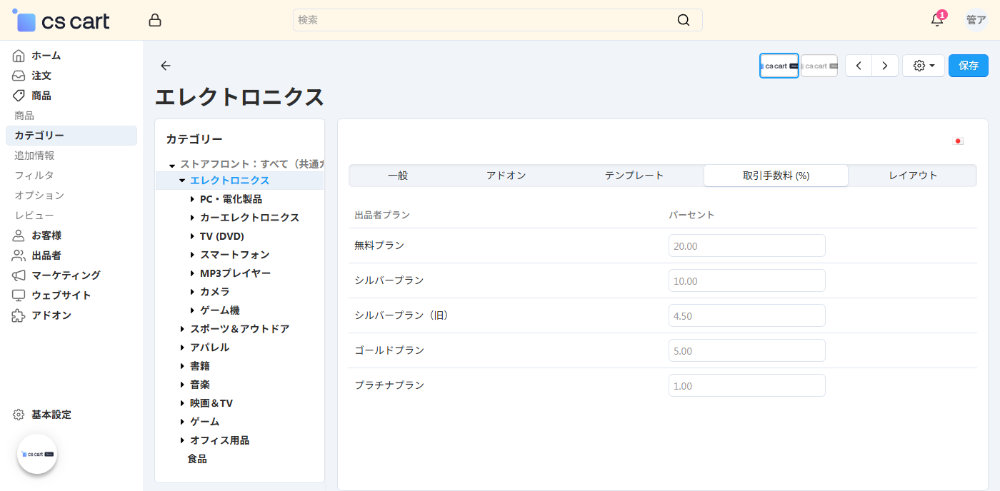Collapse the エレクトロニクス category tree
Viewport: 1000px width, 491px height.
click(x=182, y=181)
